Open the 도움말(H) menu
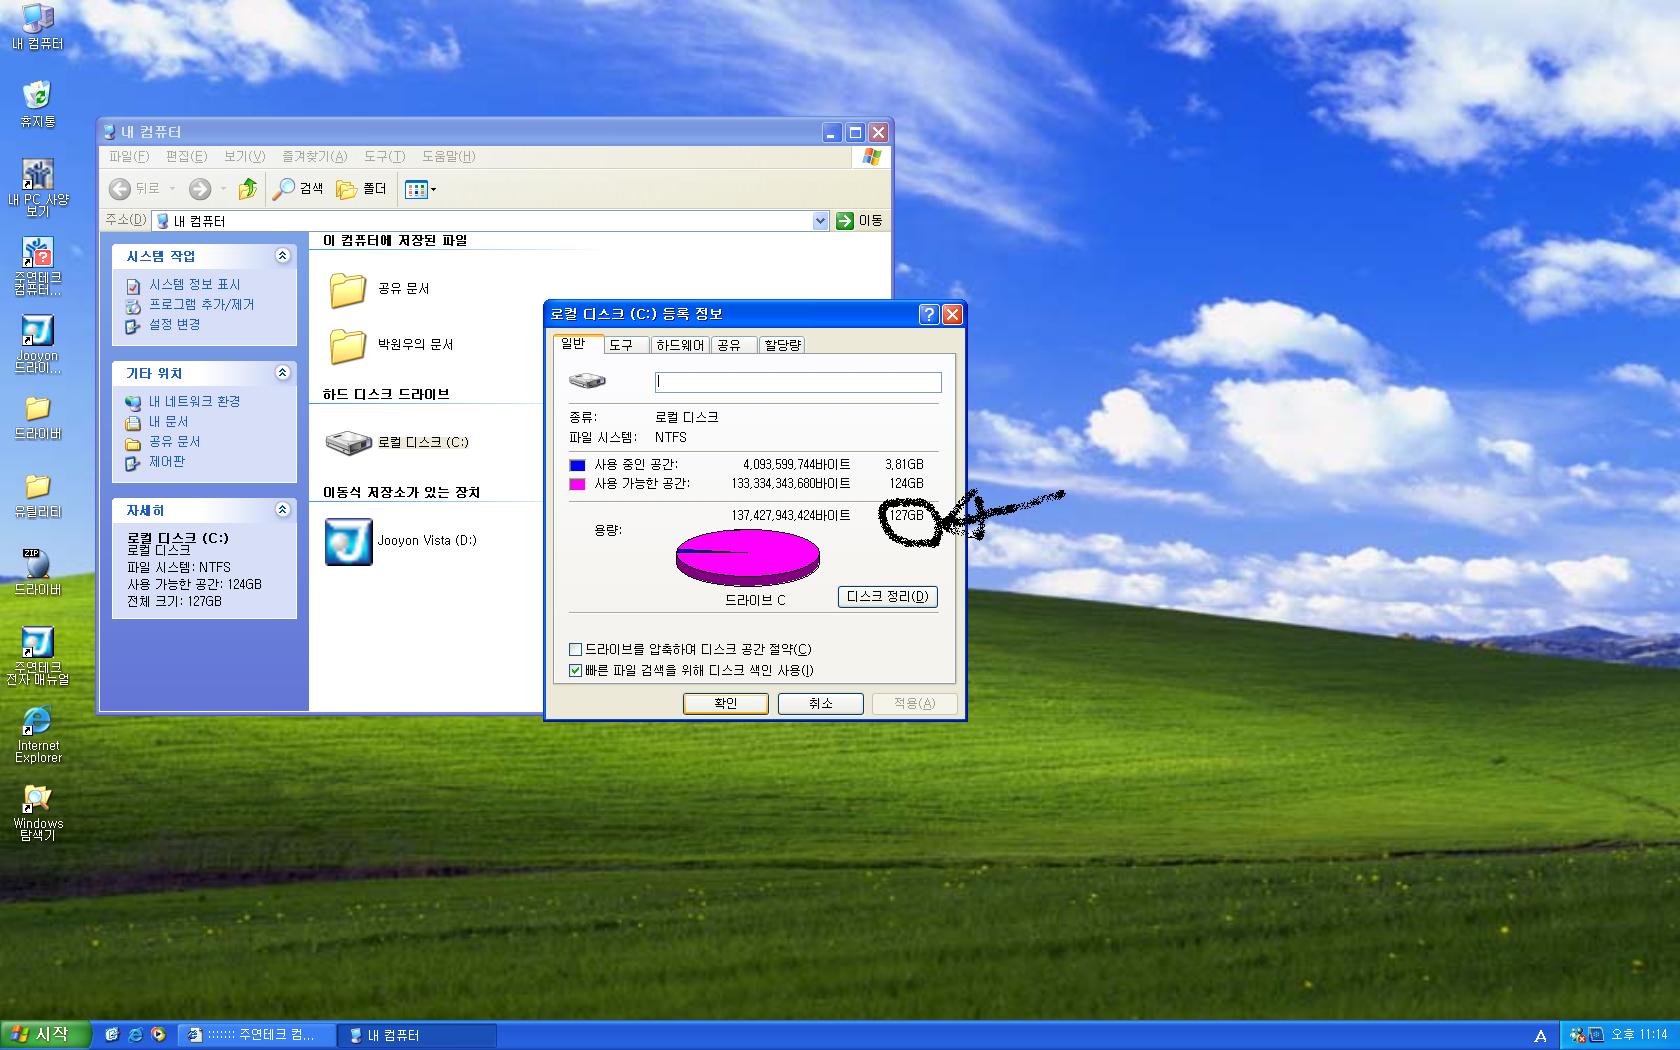The width and height of the screenshot is (1680, 1050). (448, 156)
